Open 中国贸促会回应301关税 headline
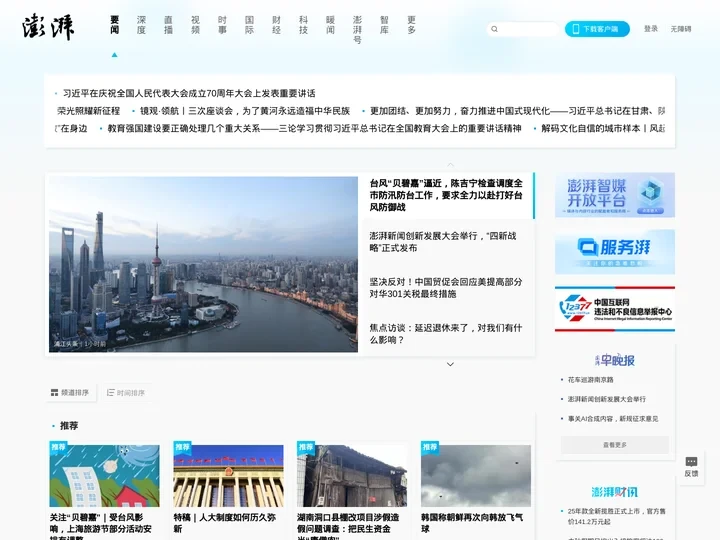This screenshot has height=540, width=720. click(446, 287)
